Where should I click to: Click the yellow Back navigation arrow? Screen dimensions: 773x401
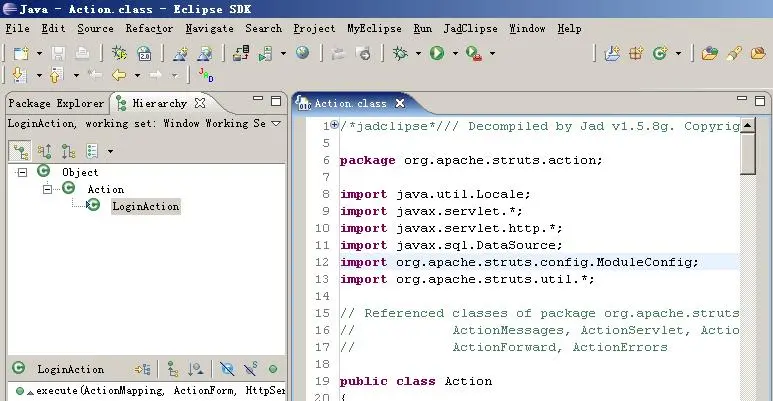pyautogui.click(x=119, y=75)
